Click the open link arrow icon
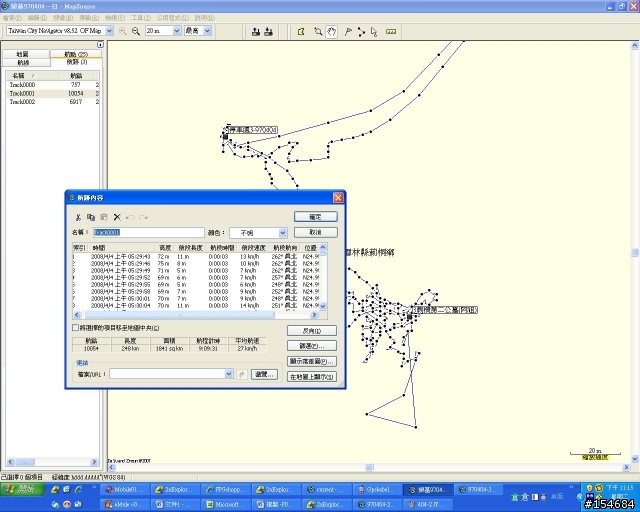The height and width of the screenshot is (512, 640). [242, 374]
